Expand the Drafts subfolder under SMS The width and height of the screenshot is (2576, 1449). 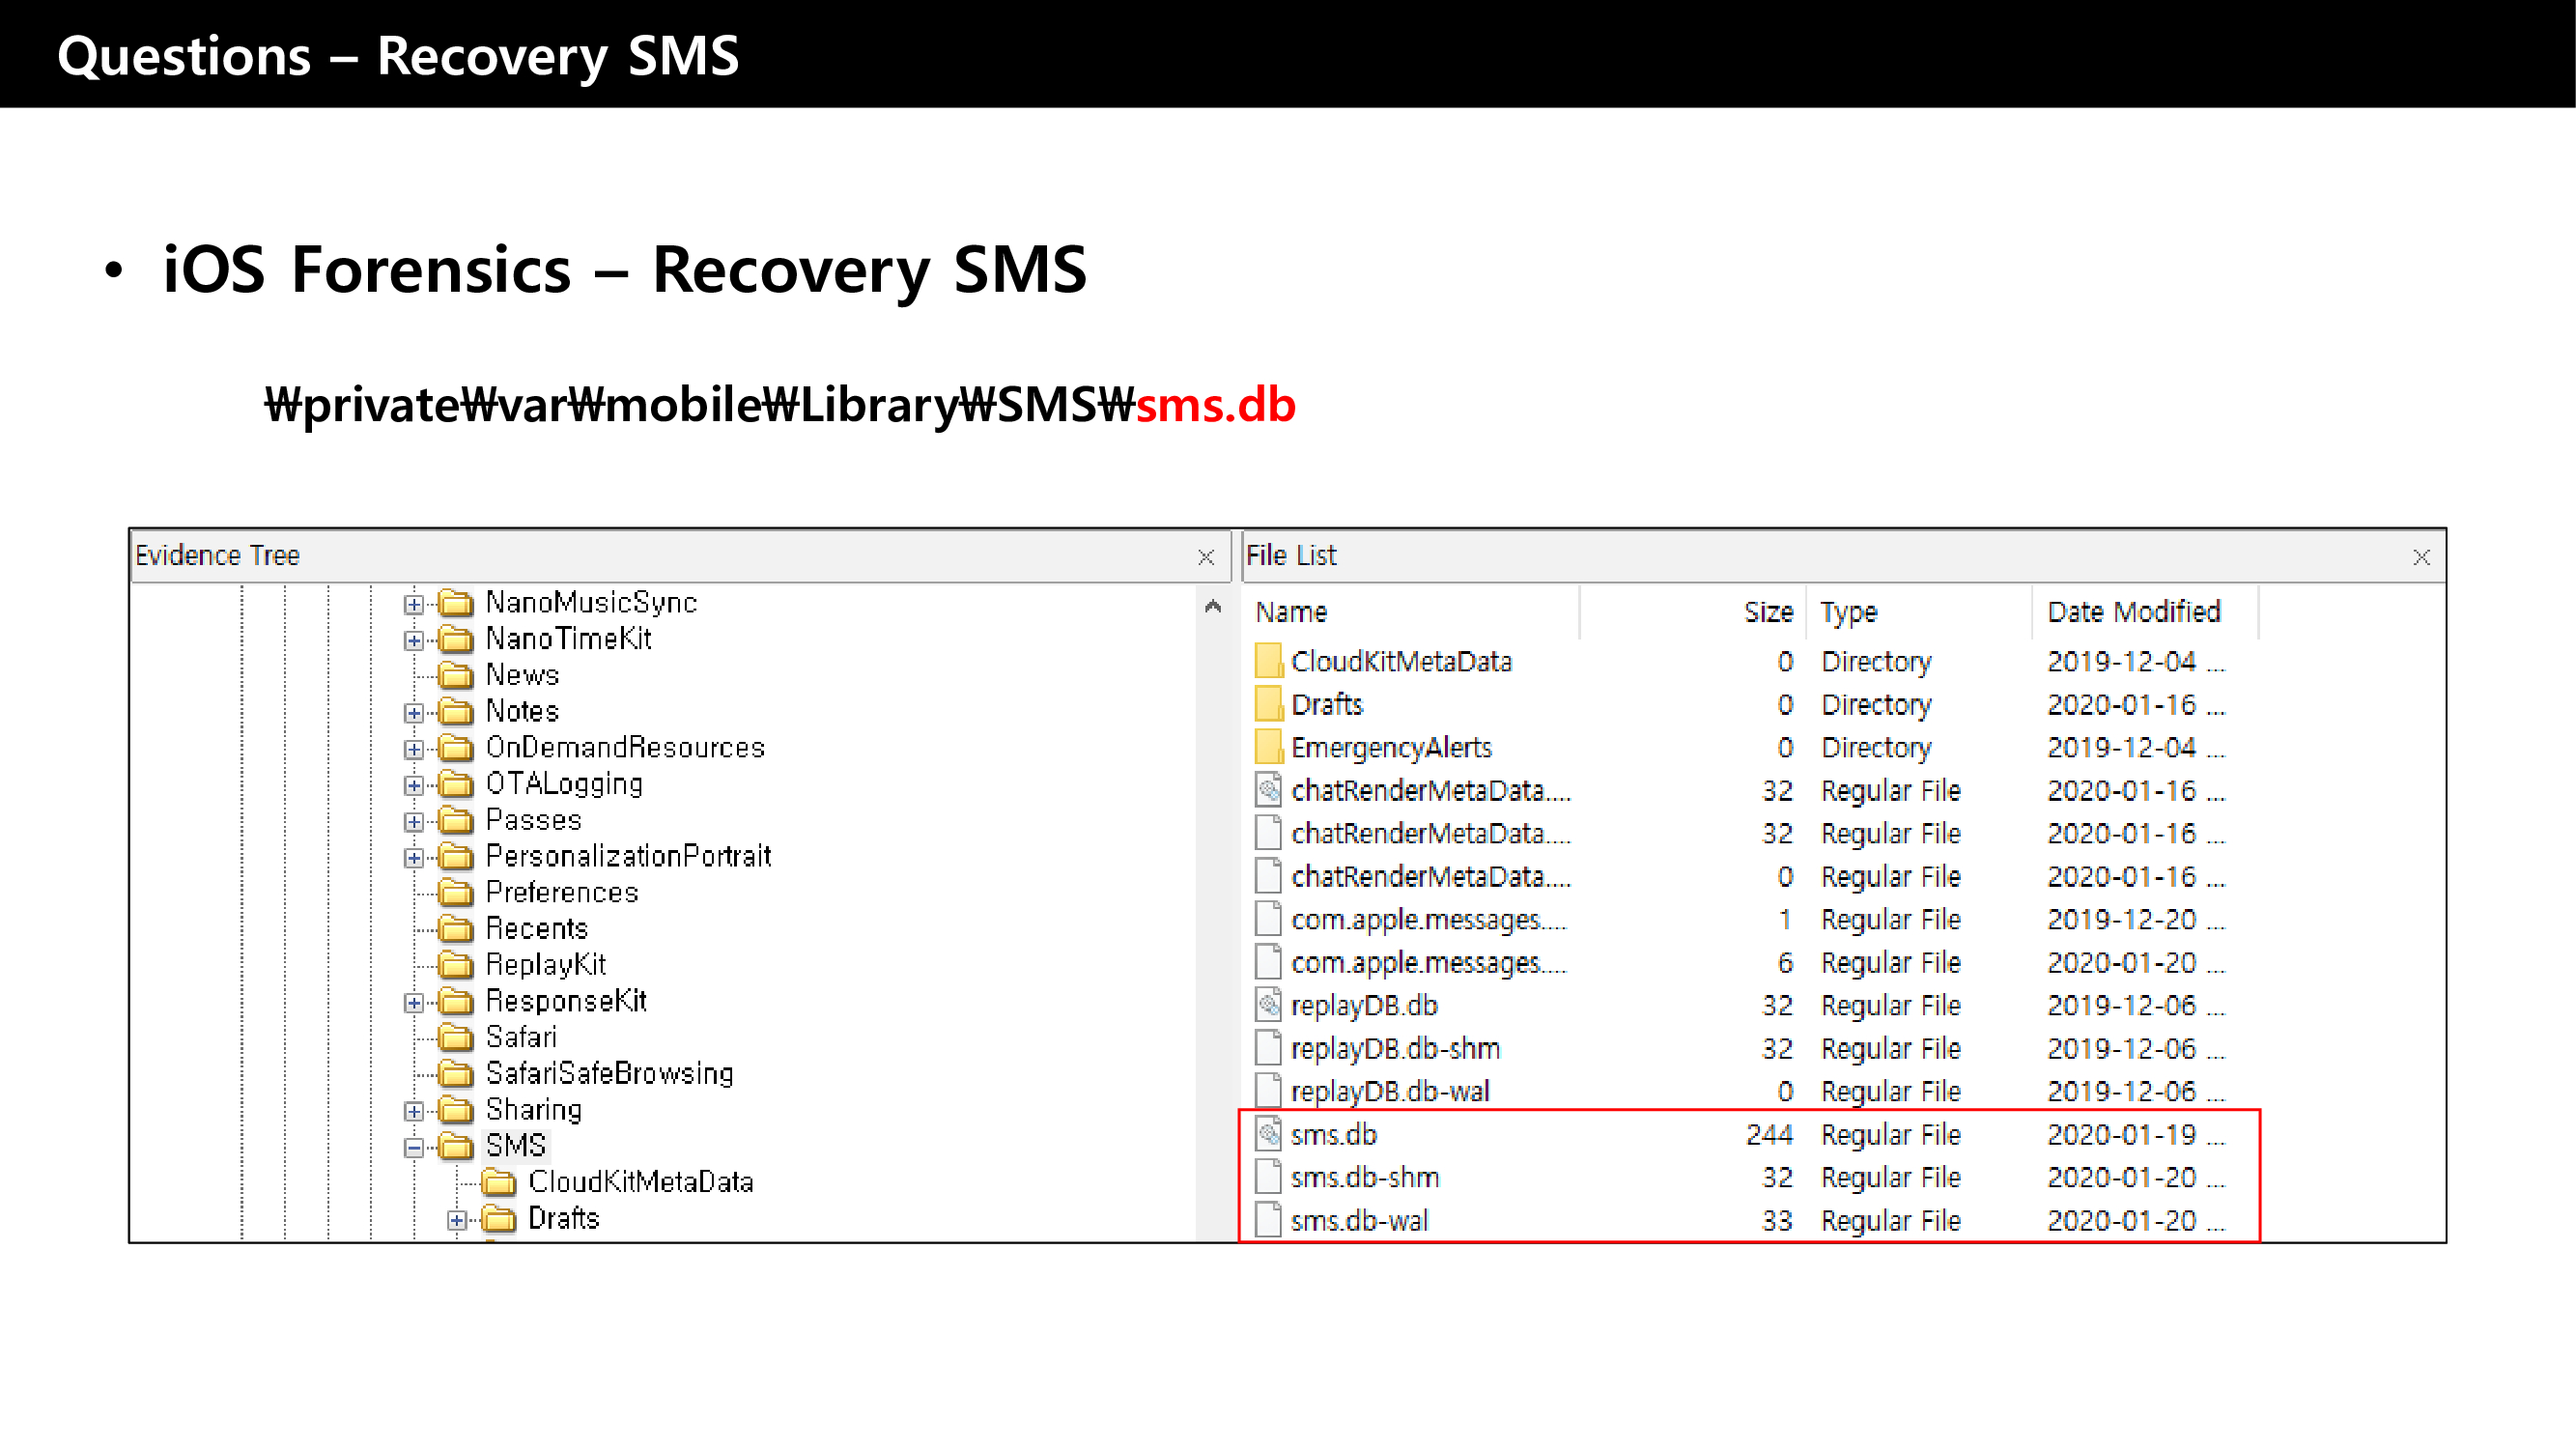click(x=456, y=1219)
